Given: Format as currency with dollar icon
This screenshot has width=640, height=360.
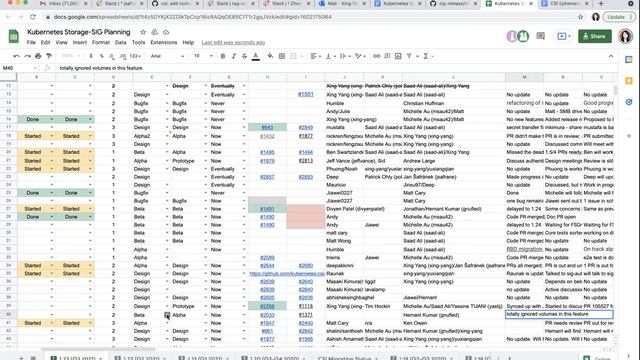Looking at the screenshot, I should [91, 56].
